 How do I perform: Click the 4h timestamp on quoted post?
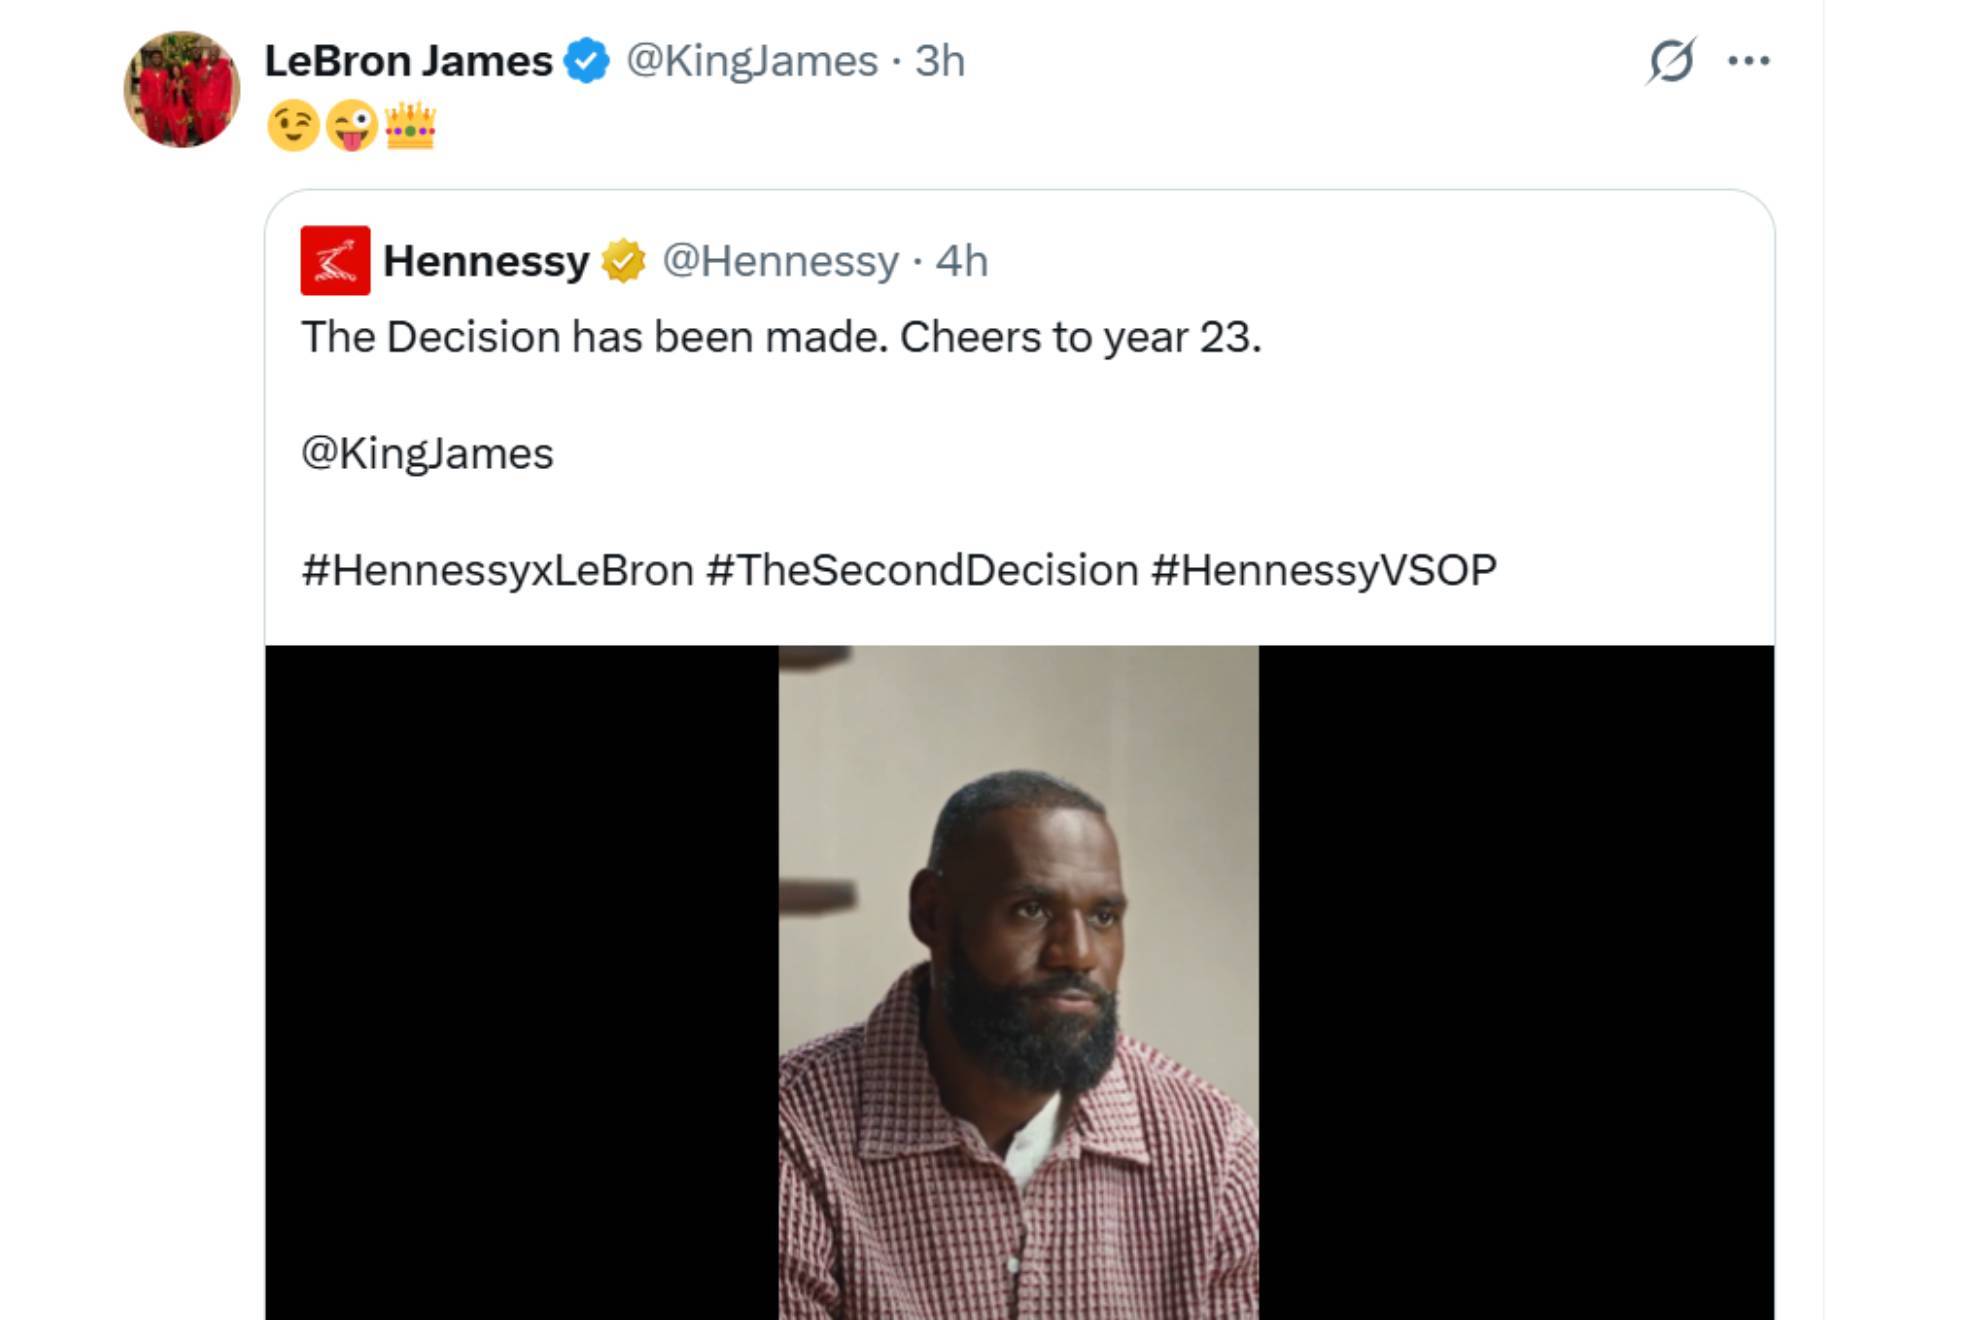tap(961, 261)
